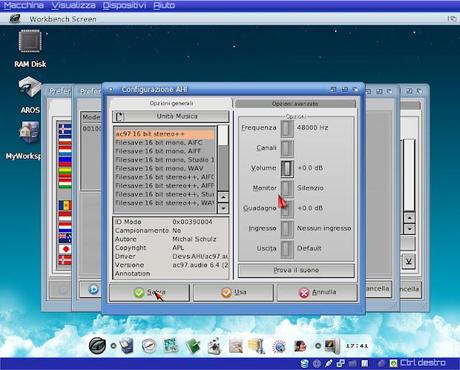Click the Workbench Screen logo icon
Viewport: 460px width, 370px height.
[x=15, y=19]
